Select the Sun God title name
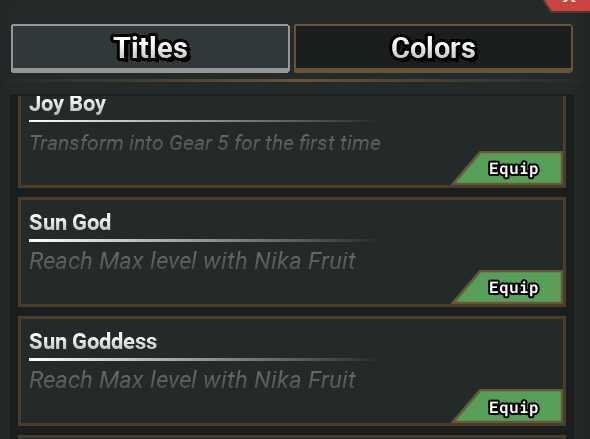Image resolution: width=590 pixels, height=439 pixels. (x=70, y=222)
